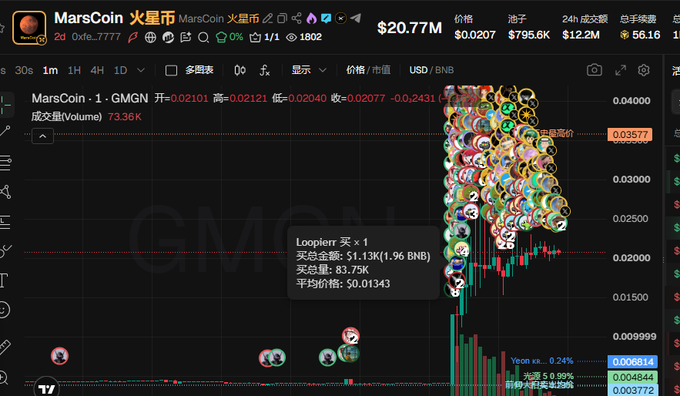
Task: Click the Yeon KR 0.24% marker label
Action: coord(542,361)
